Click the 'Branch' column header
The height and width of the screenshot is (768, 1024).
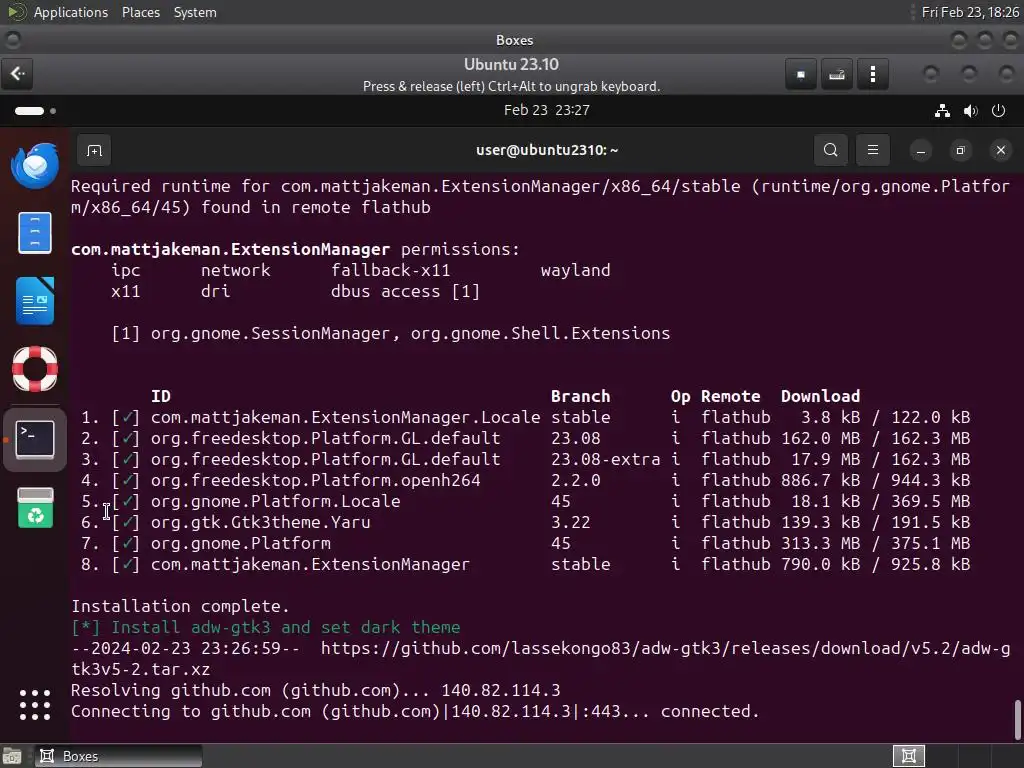pyautogui.click(x=581, y=396)
